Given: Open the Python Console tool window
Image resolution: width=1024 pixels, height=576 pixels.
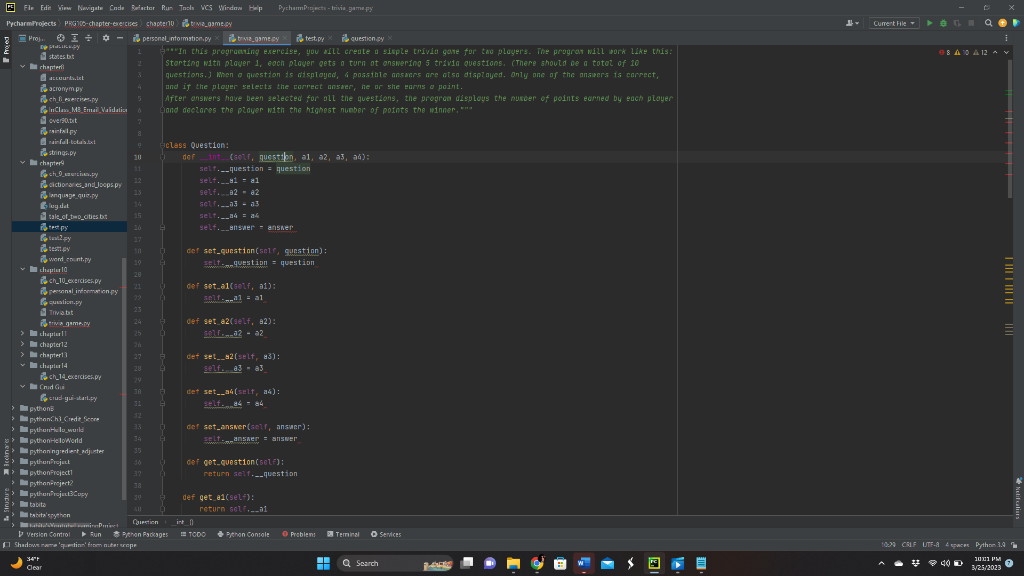Looking at the screenshot, I should [245, 534].
